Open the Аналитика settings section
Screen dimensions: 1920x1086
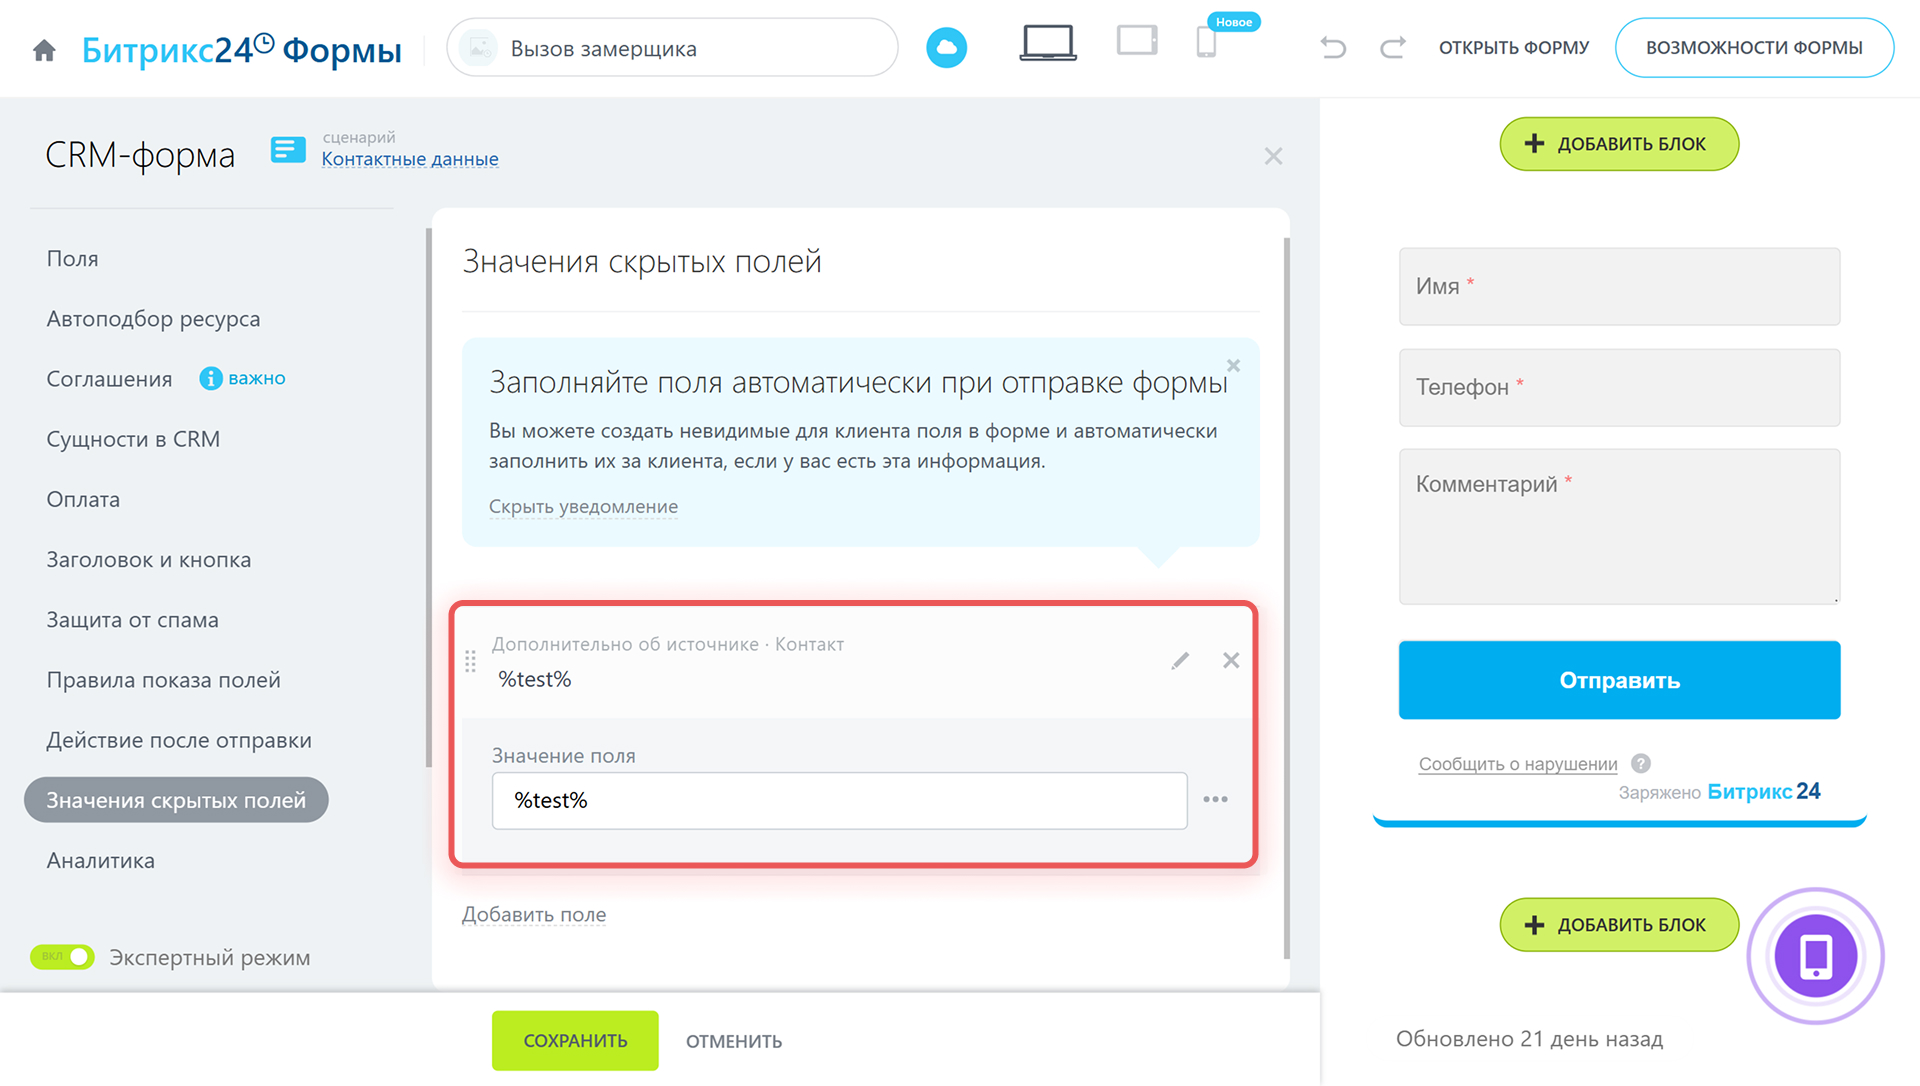[100, 860]
